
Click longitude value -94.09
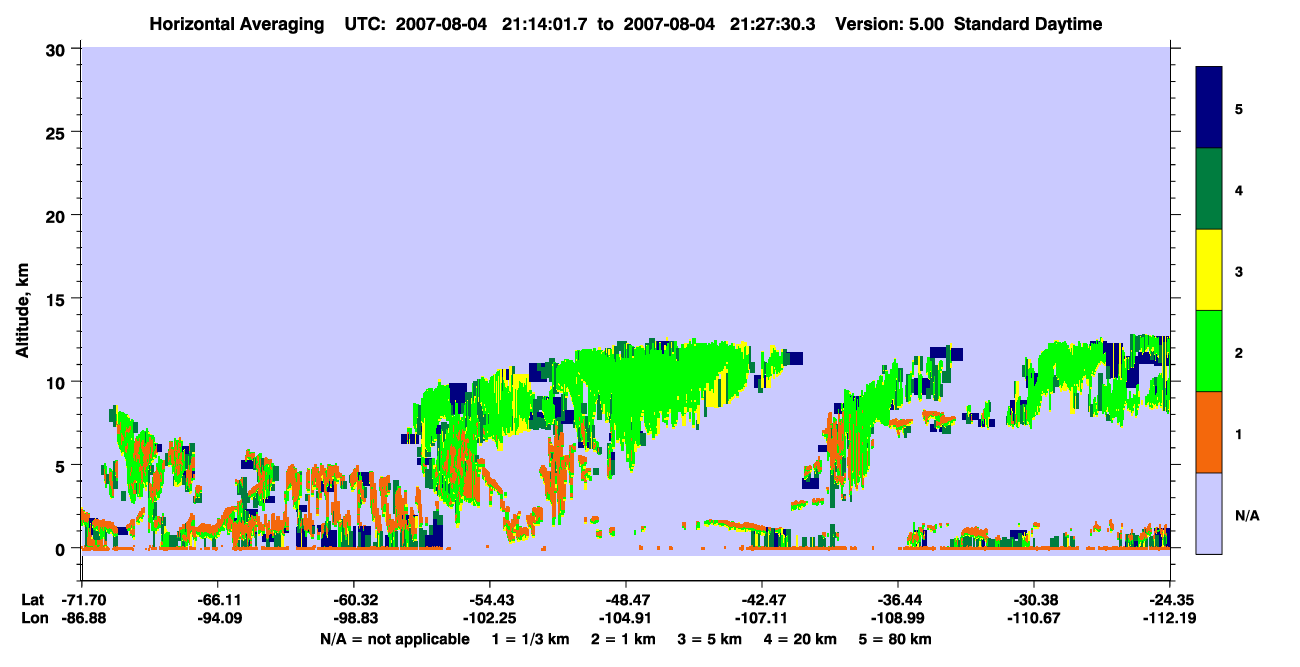pos(218,618)
